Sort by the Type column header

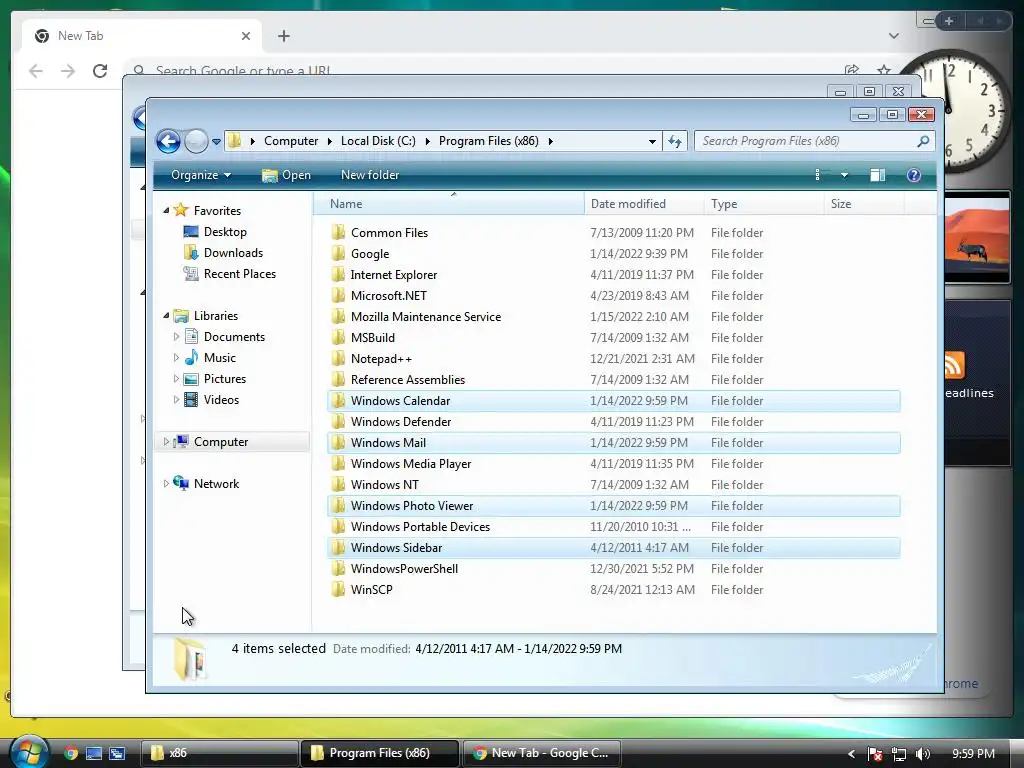point(764,204)
